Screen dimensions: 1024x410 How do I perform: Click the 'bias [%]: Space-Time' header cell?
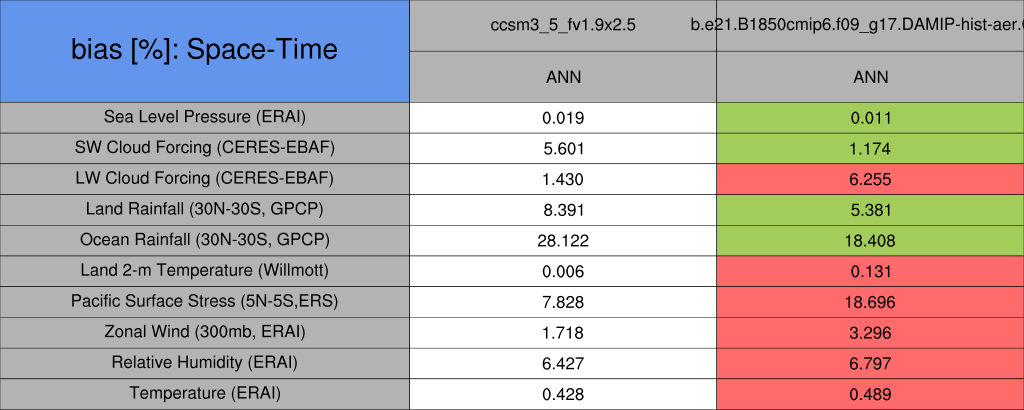point(205,50)
